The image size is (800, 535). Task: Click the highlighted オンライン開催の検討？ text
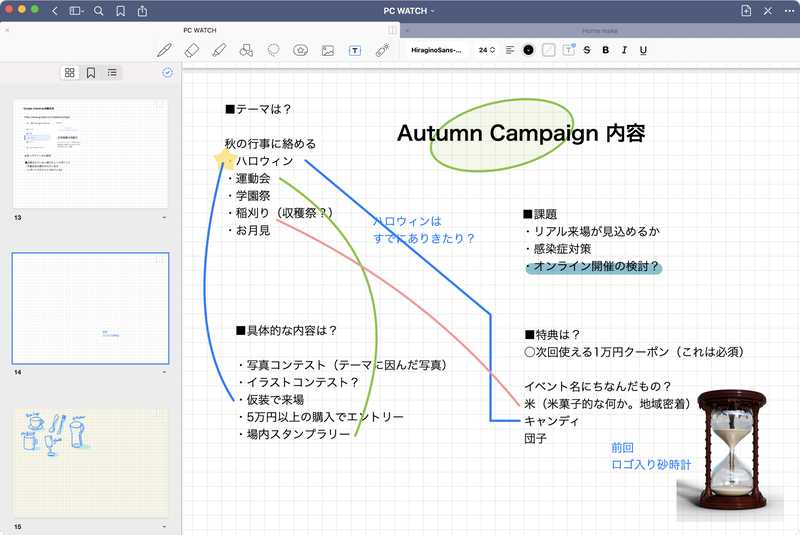(x=593, y=267)
